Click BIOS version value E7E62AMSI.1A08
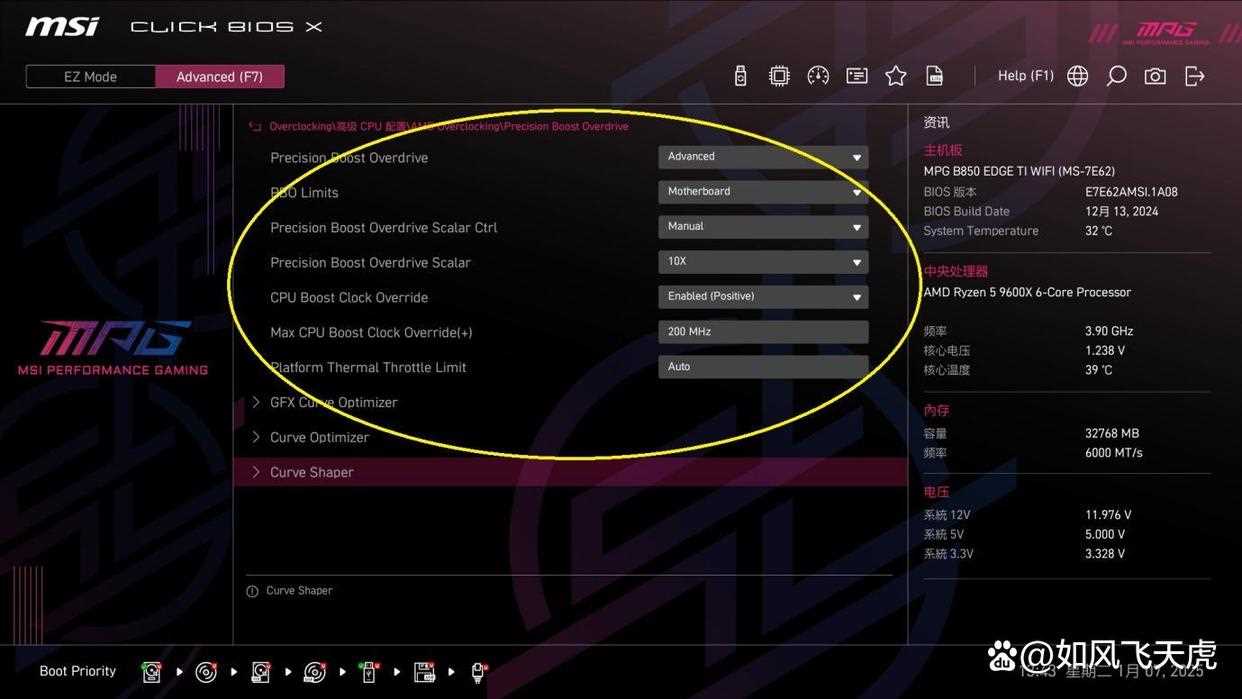1242x699 pixels. [x=1131, y=192]
